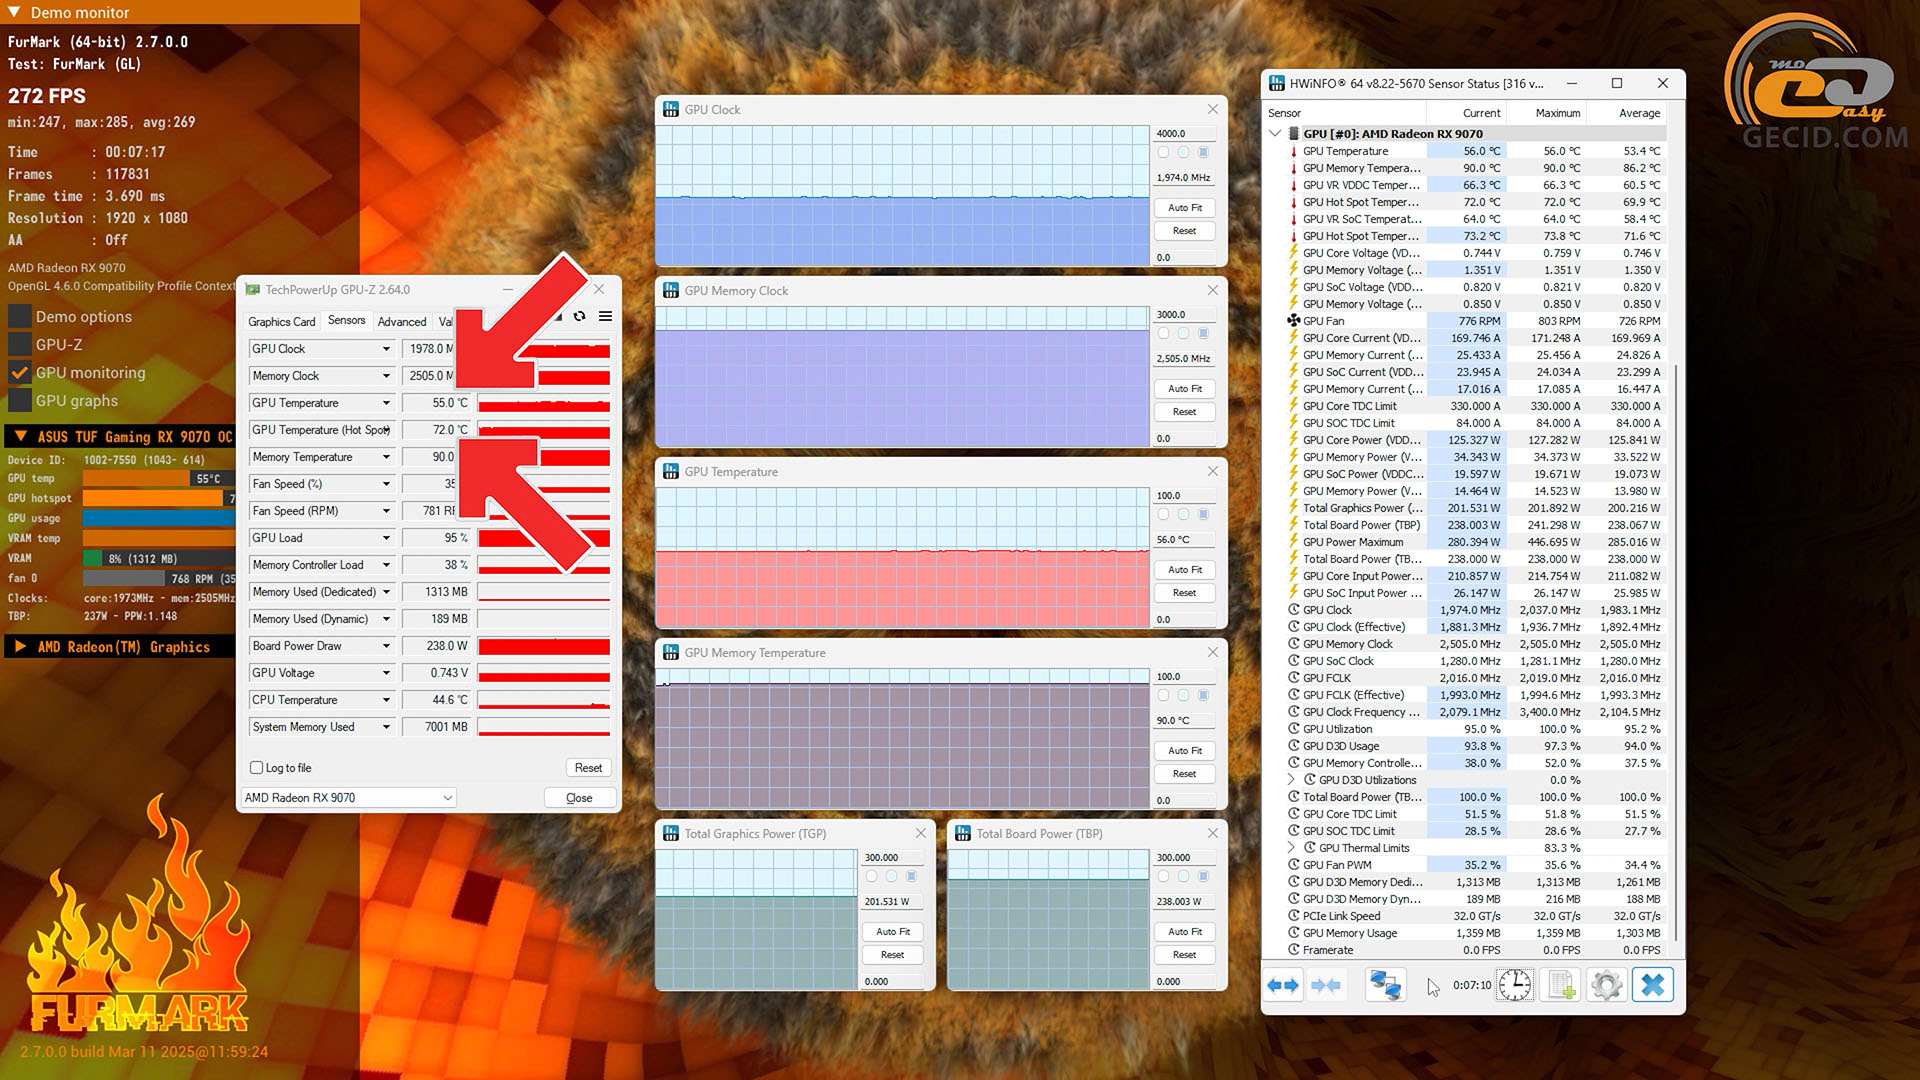The height and width of the screenshot is (1080, 1920).
Task: Click the Close button in GPU-Z window
Action: (579, 798)
